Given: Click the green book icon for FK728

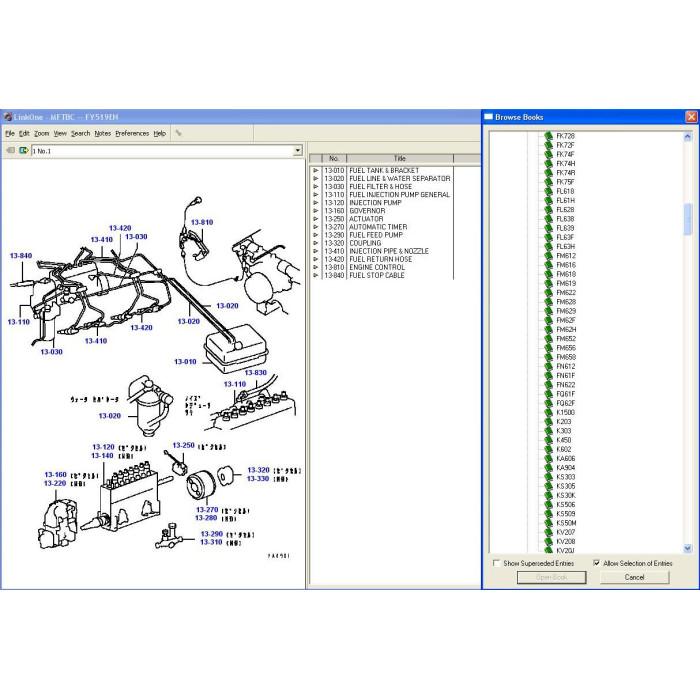Looking at the screenshot, I should 549,136.
